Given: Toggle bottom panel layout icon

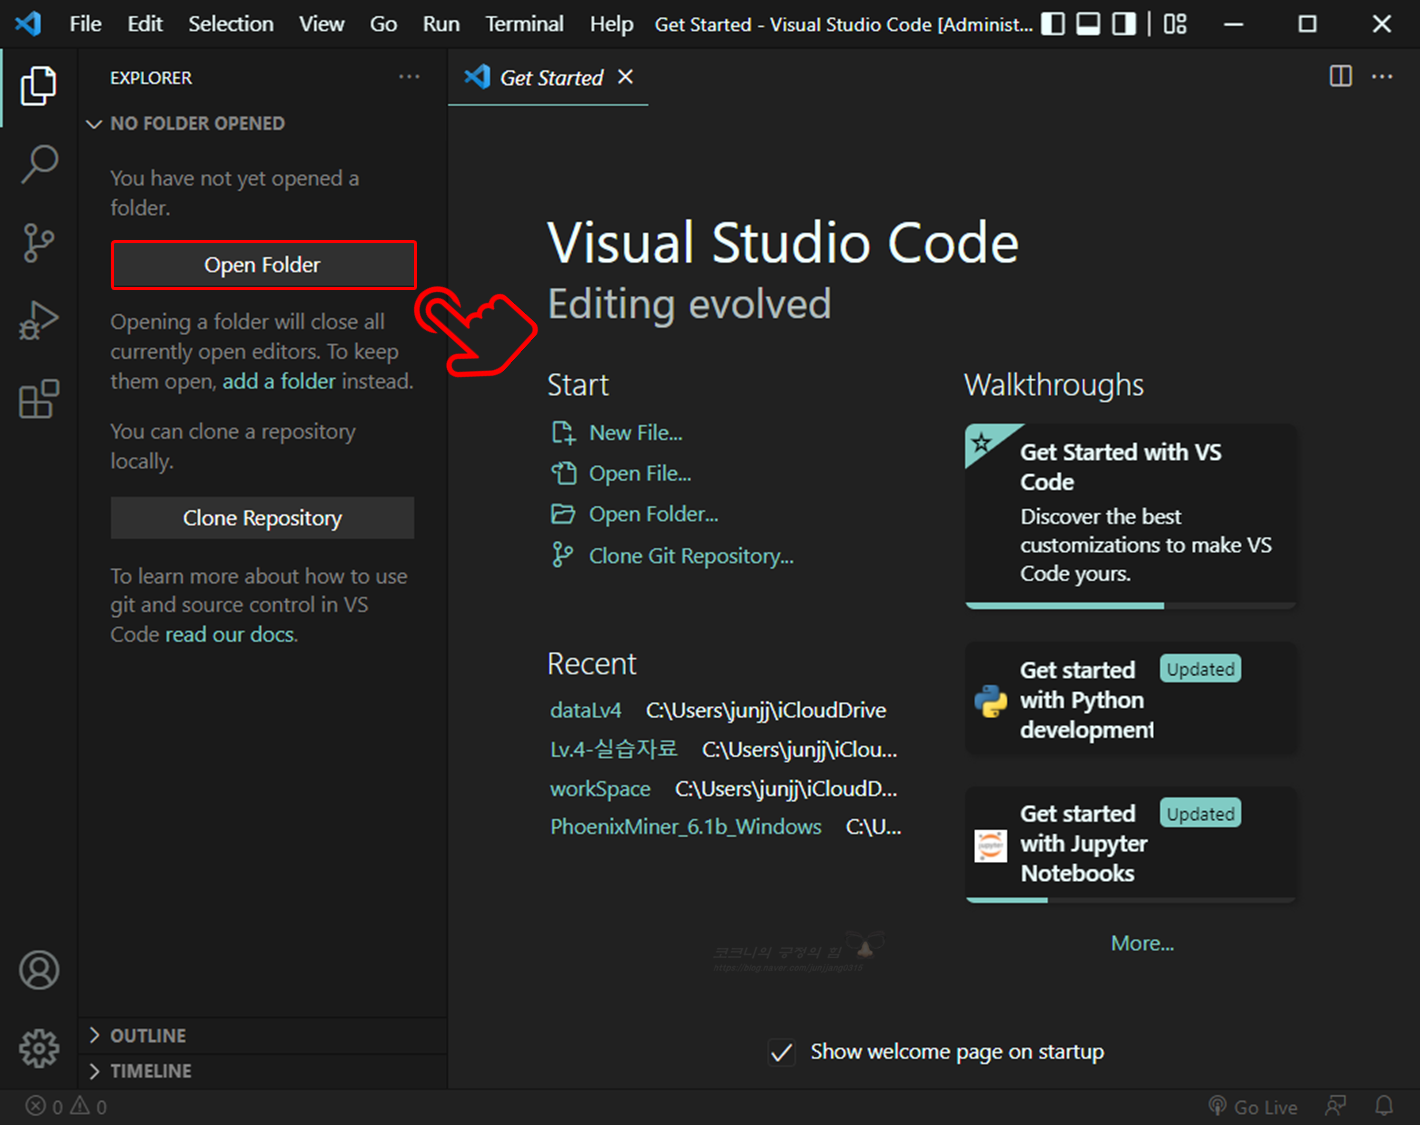Looking at the screenshot, I should coord(1088,24).
